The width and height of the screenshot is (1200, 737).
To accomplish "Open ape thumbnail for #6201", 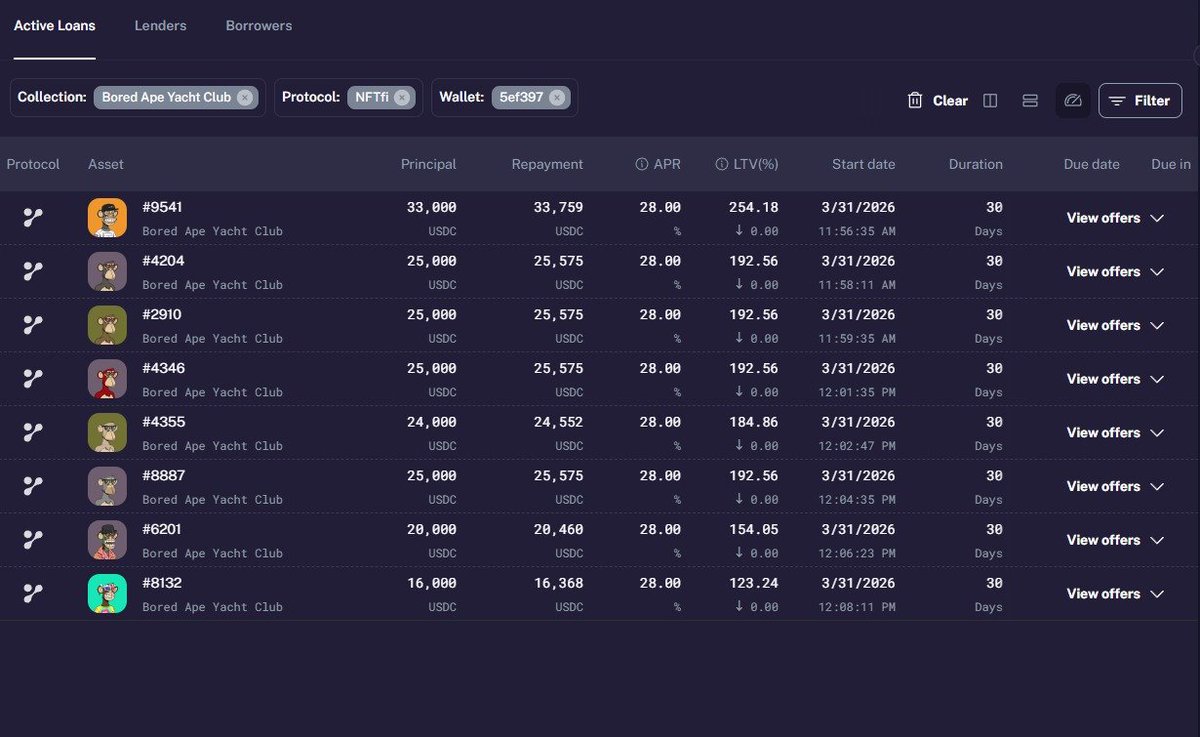I will 107,540.
